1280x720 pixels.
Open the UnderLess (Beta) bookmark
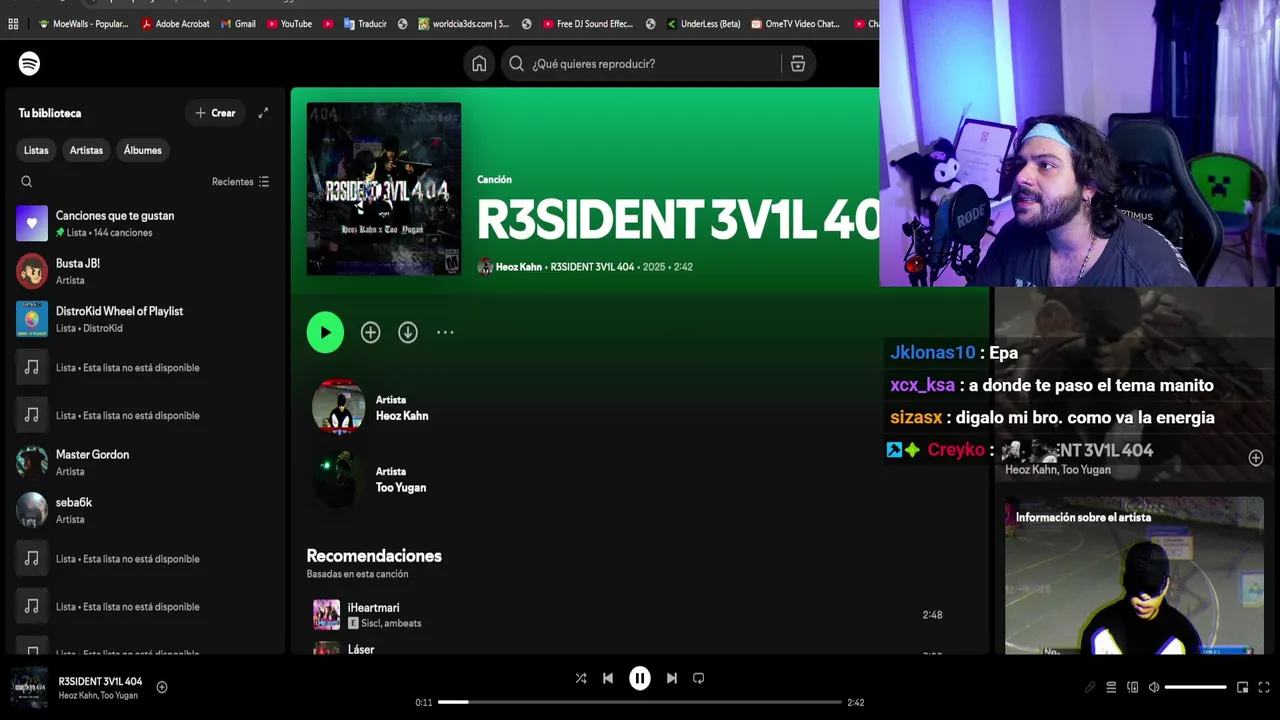click(x=703, y=24)
